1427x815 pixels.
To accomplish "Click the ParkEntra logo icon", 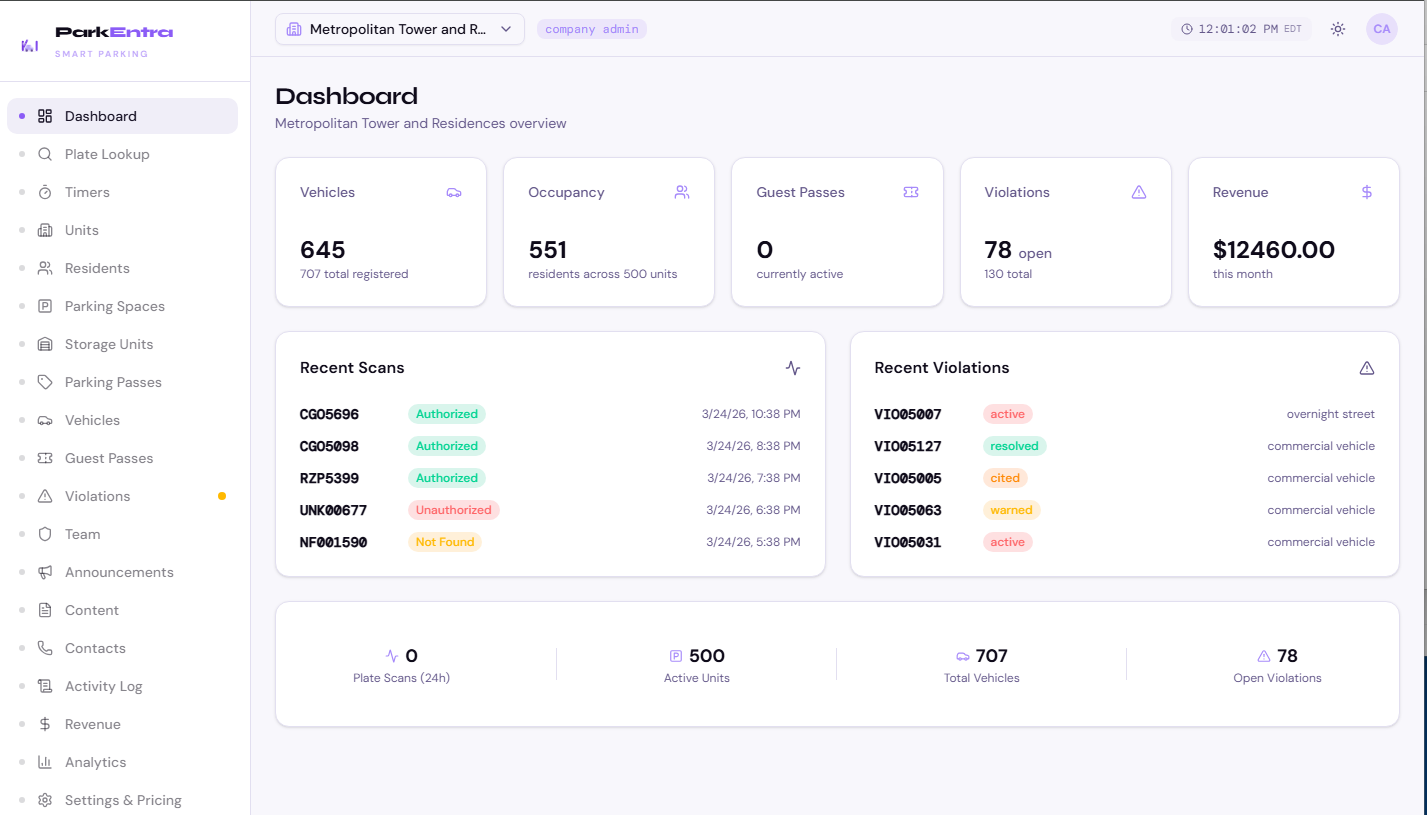I will [30, 45].
